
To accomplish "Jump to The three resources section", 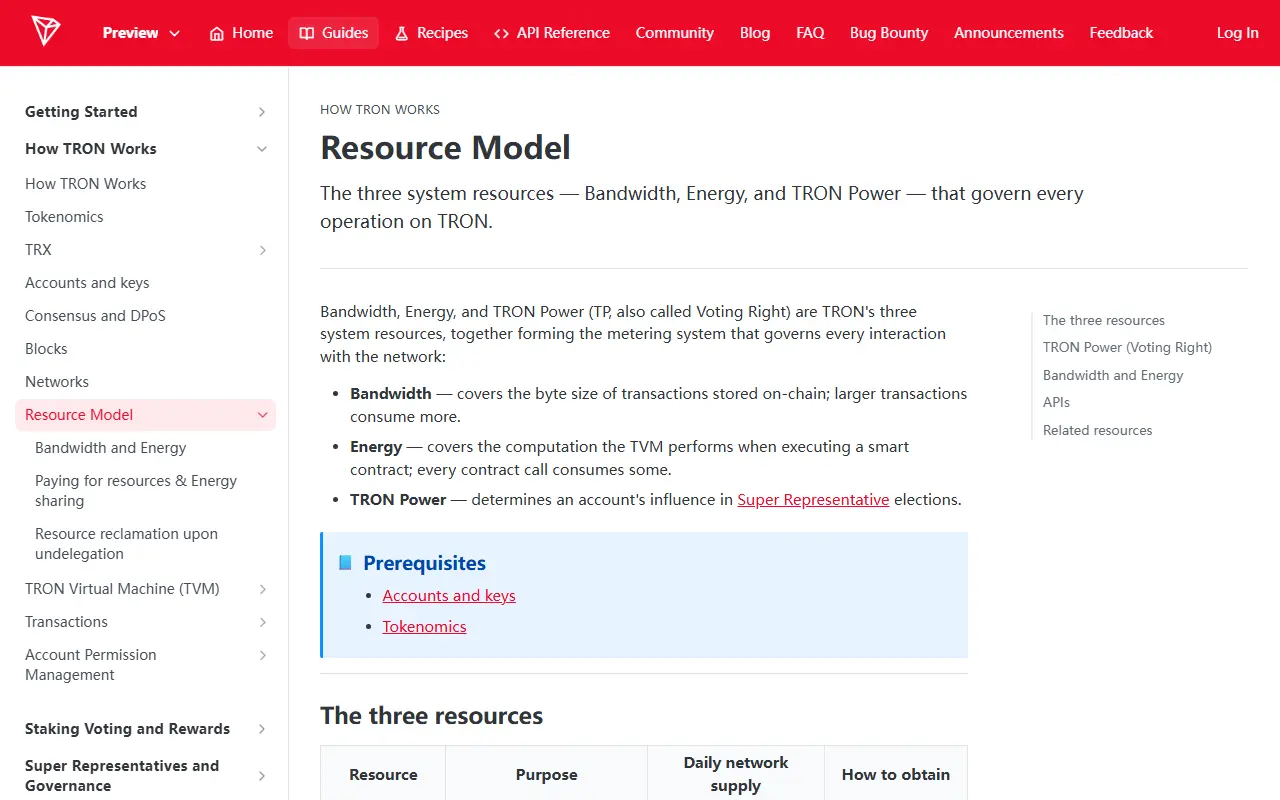I will coord(1104,320).
